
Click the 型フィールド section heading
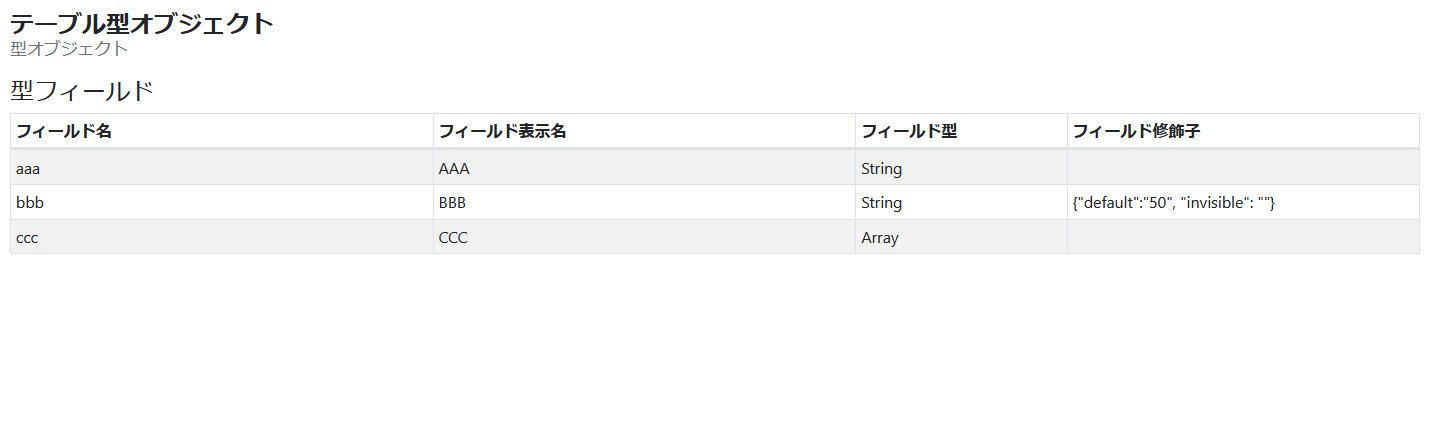pyautogui.click(x=82, y=91)
